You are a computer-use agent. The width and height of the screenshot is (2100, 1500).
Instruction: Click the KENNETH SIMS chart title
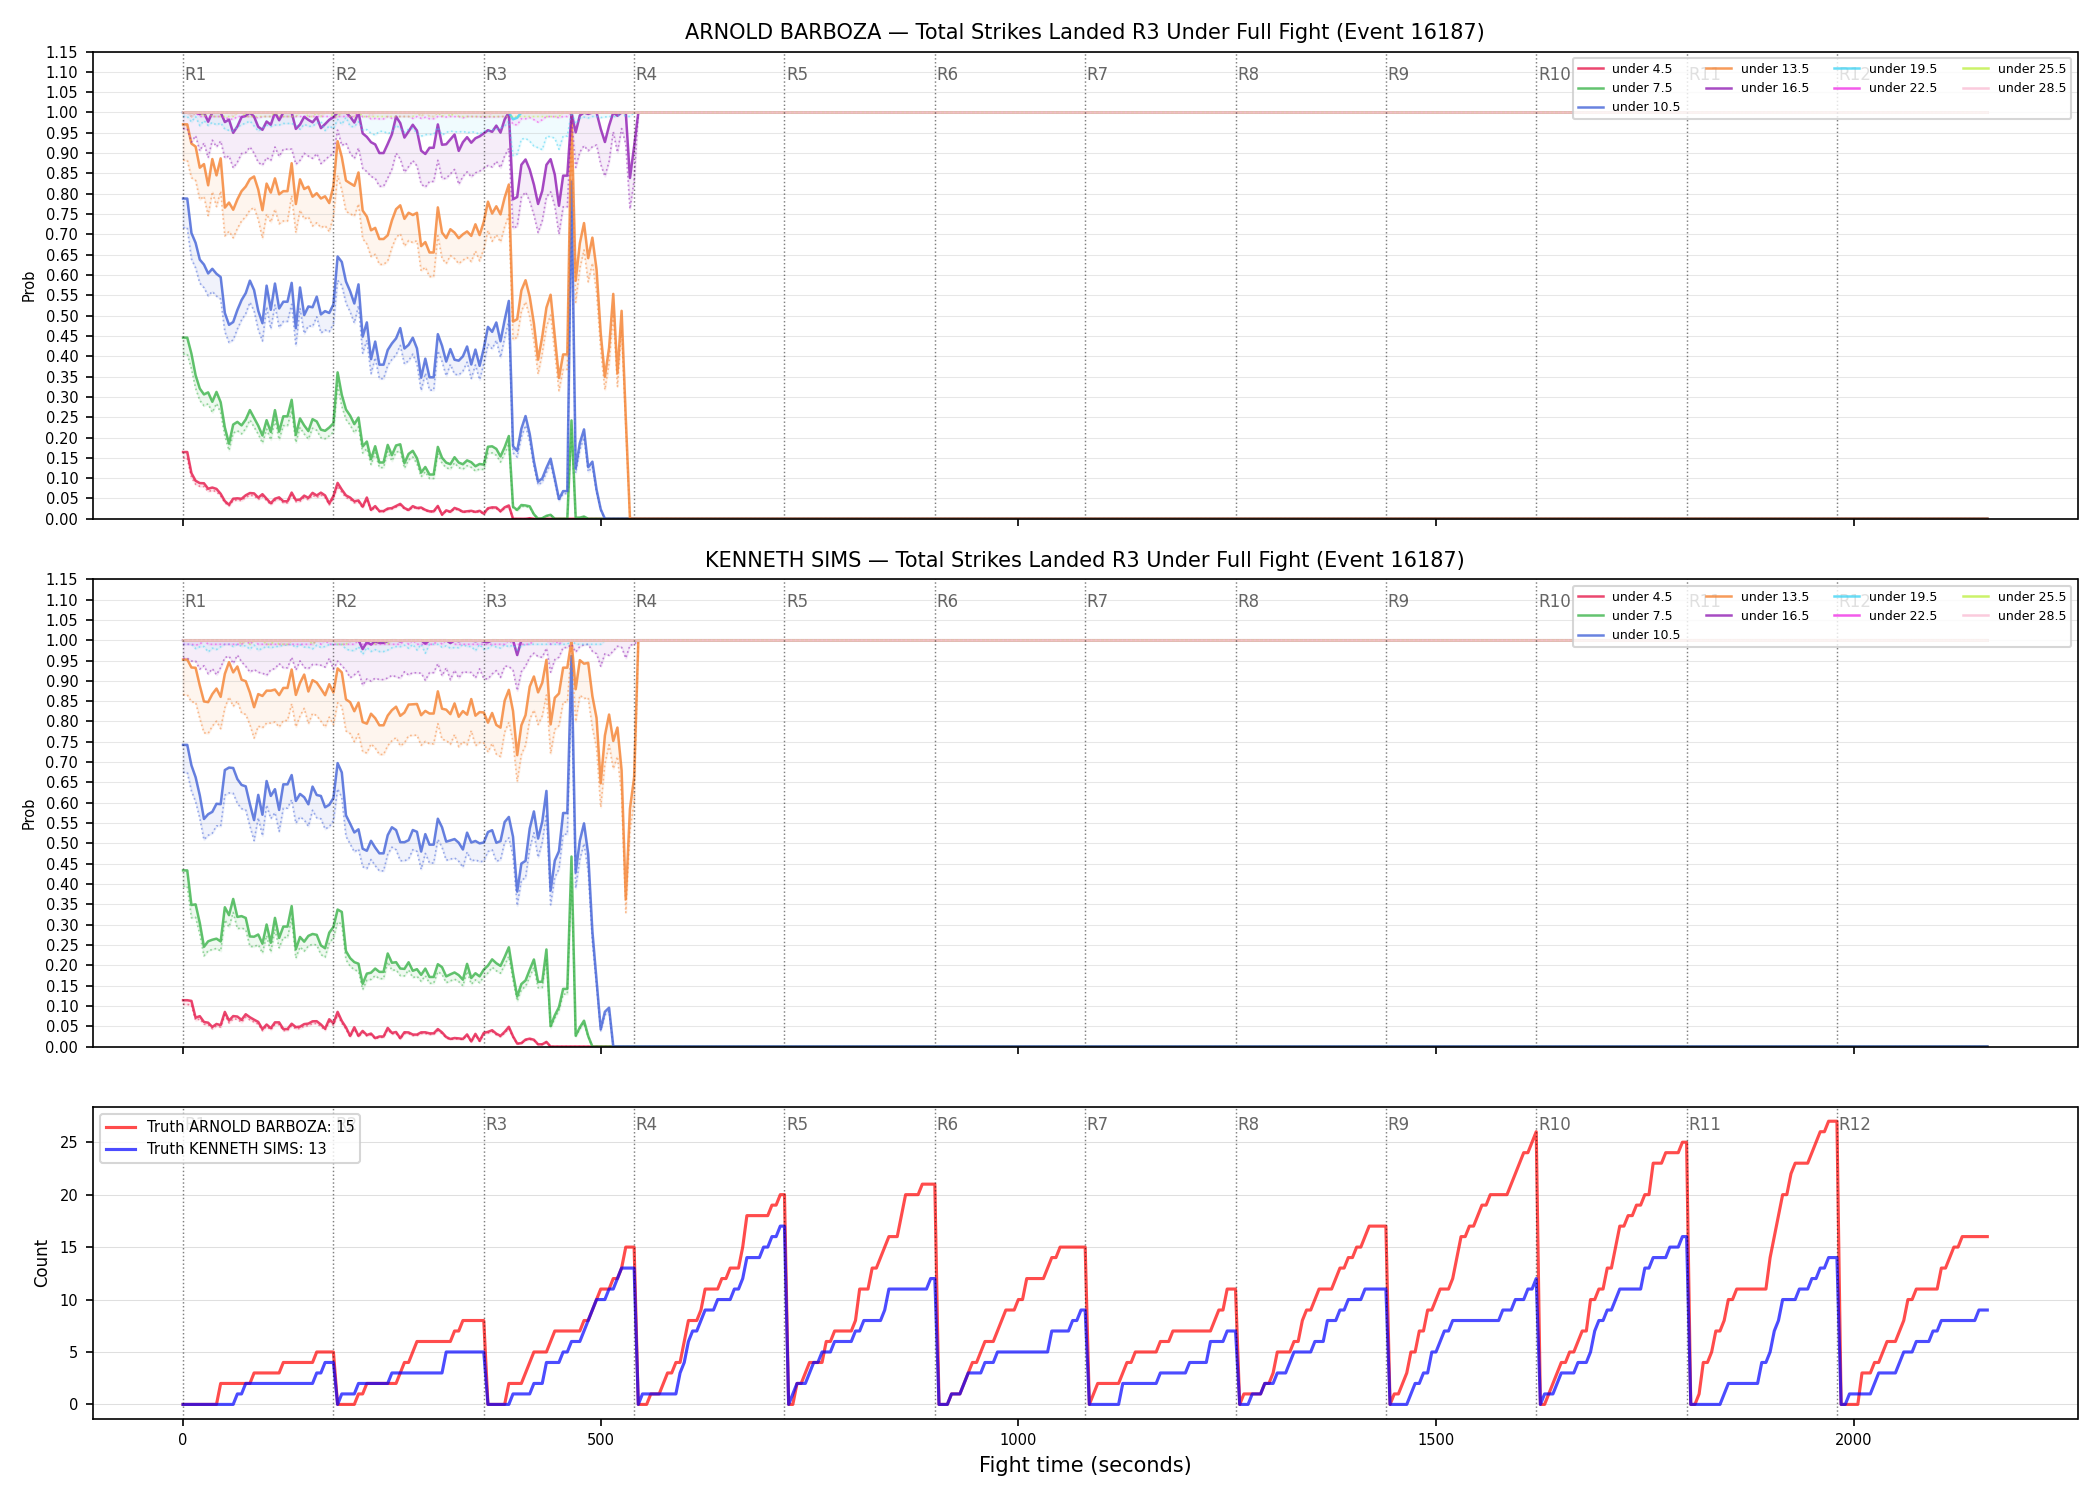tap(1084, 560)
